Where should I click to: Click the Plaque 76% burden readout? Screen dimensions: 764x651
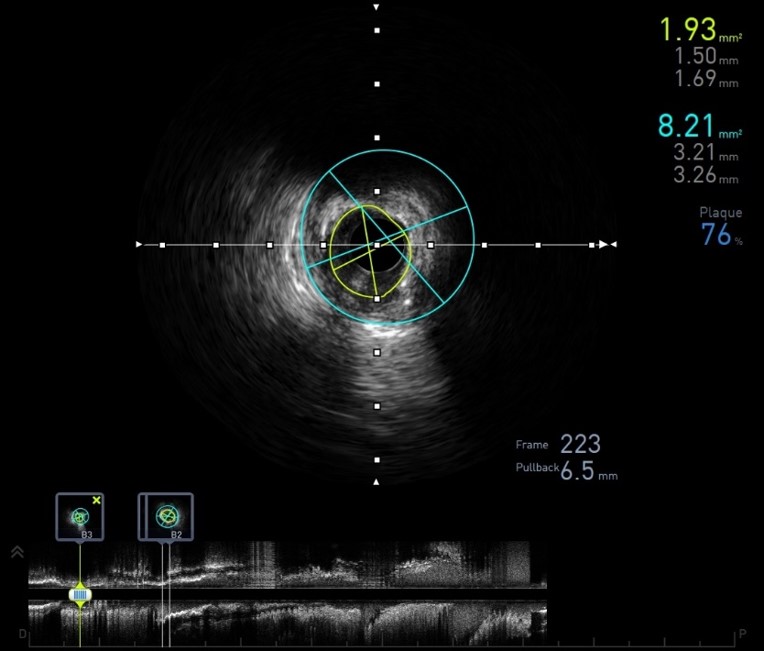click(716, 236)
